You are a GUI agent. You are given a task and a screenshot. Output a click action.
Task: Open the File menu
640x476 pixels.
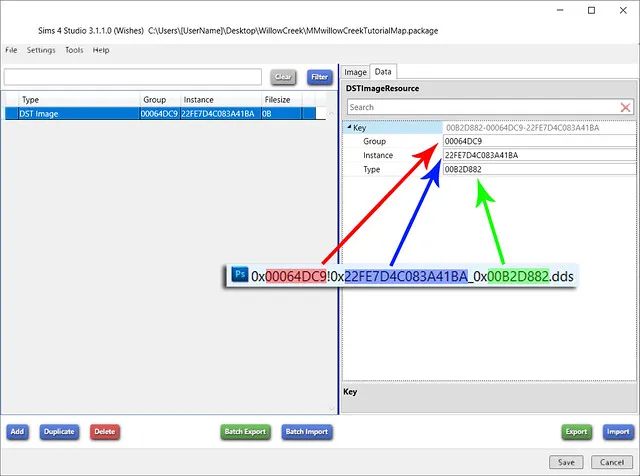pos(11,50)
